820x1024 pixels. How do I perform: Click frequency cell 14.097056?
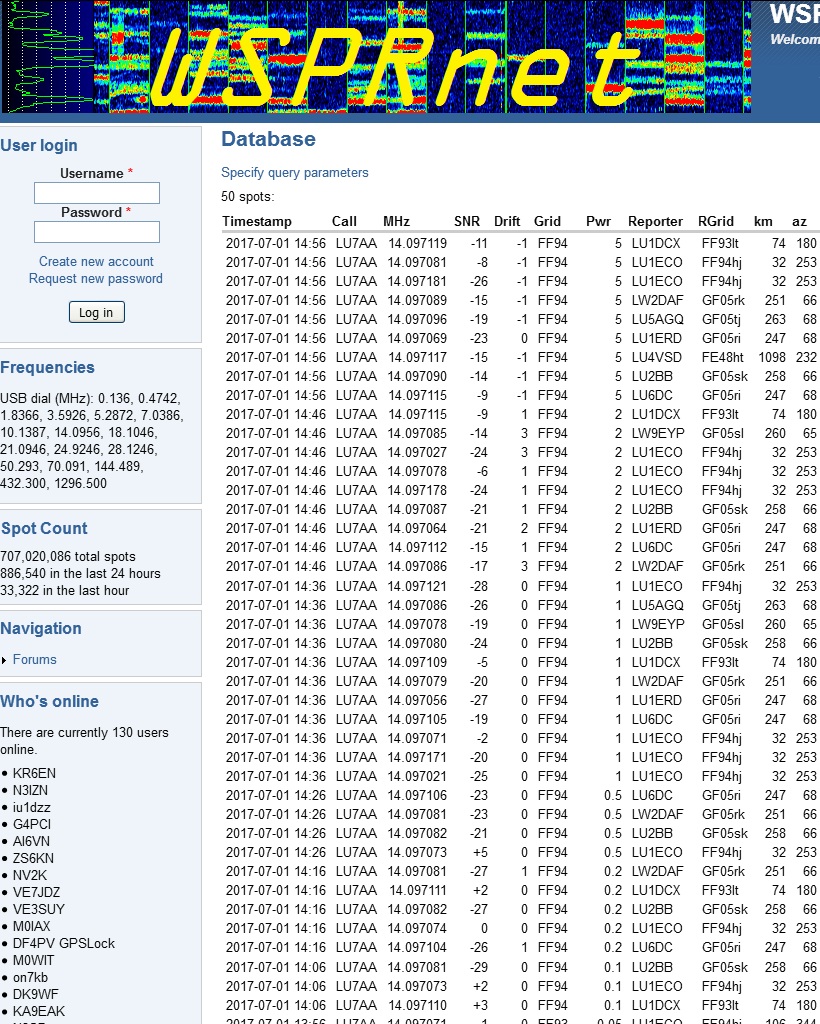coord(418,700)
